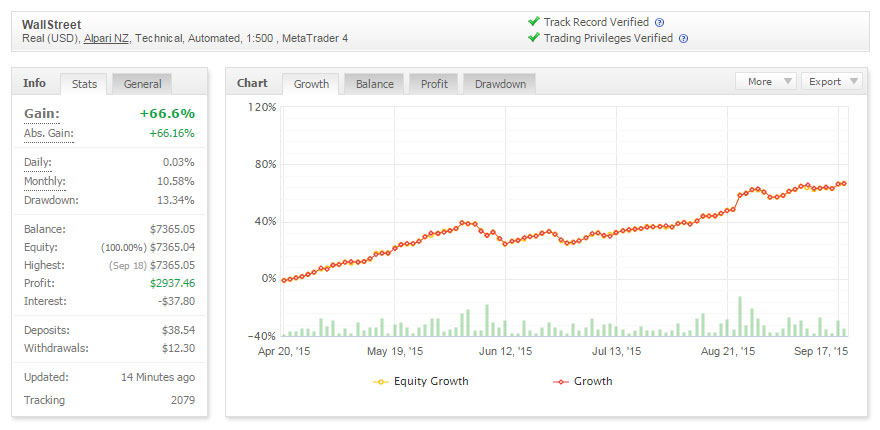Click the Track Record Verified green checkmark

pyautogui.click(x=533, y=22)
